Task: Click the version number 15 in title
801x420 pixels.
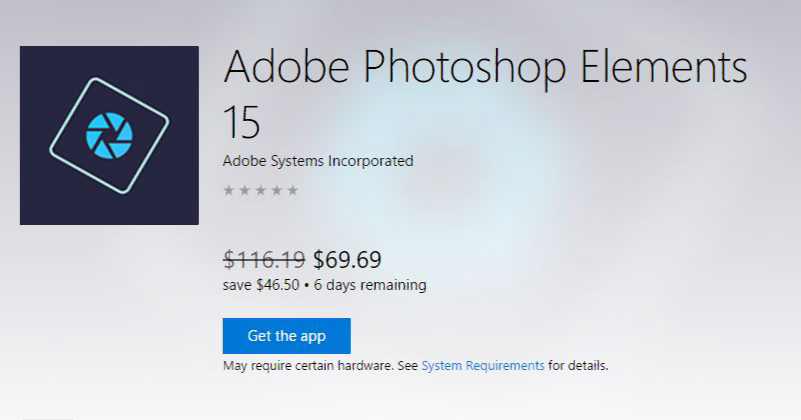Action: coord(242,123)
